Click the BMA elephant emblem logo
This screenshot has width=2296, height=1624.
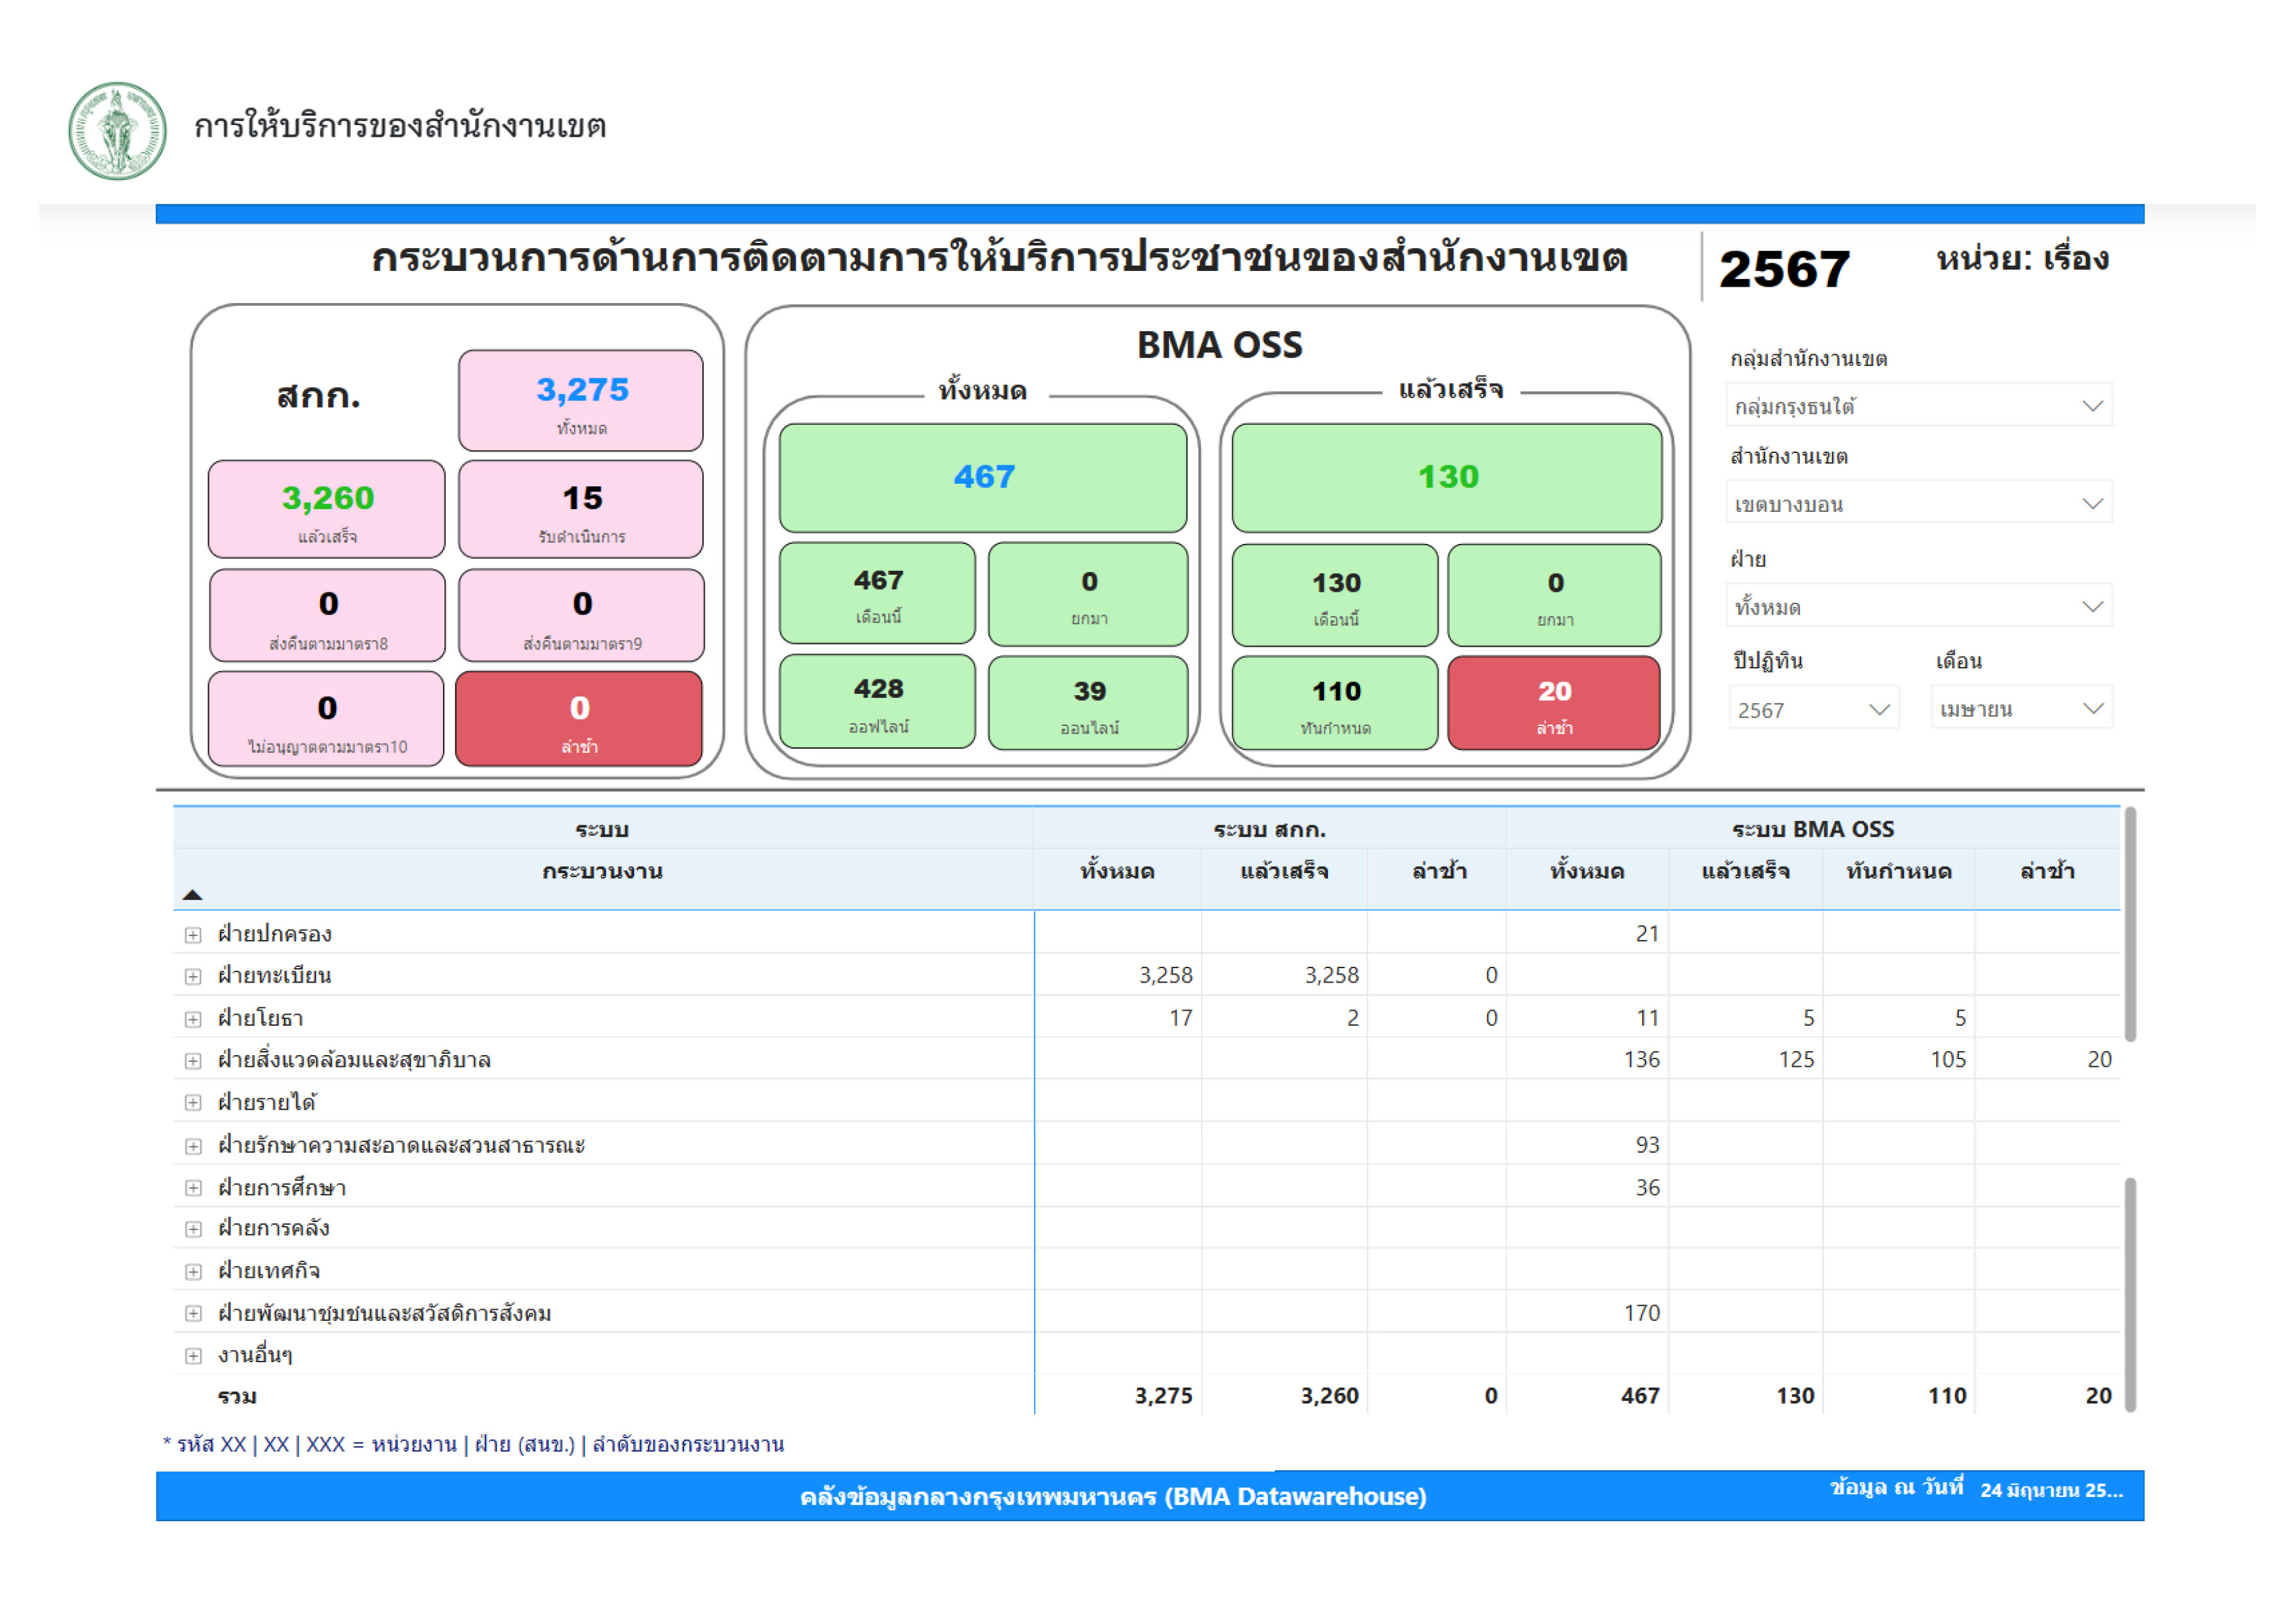(x=117, y=131)
